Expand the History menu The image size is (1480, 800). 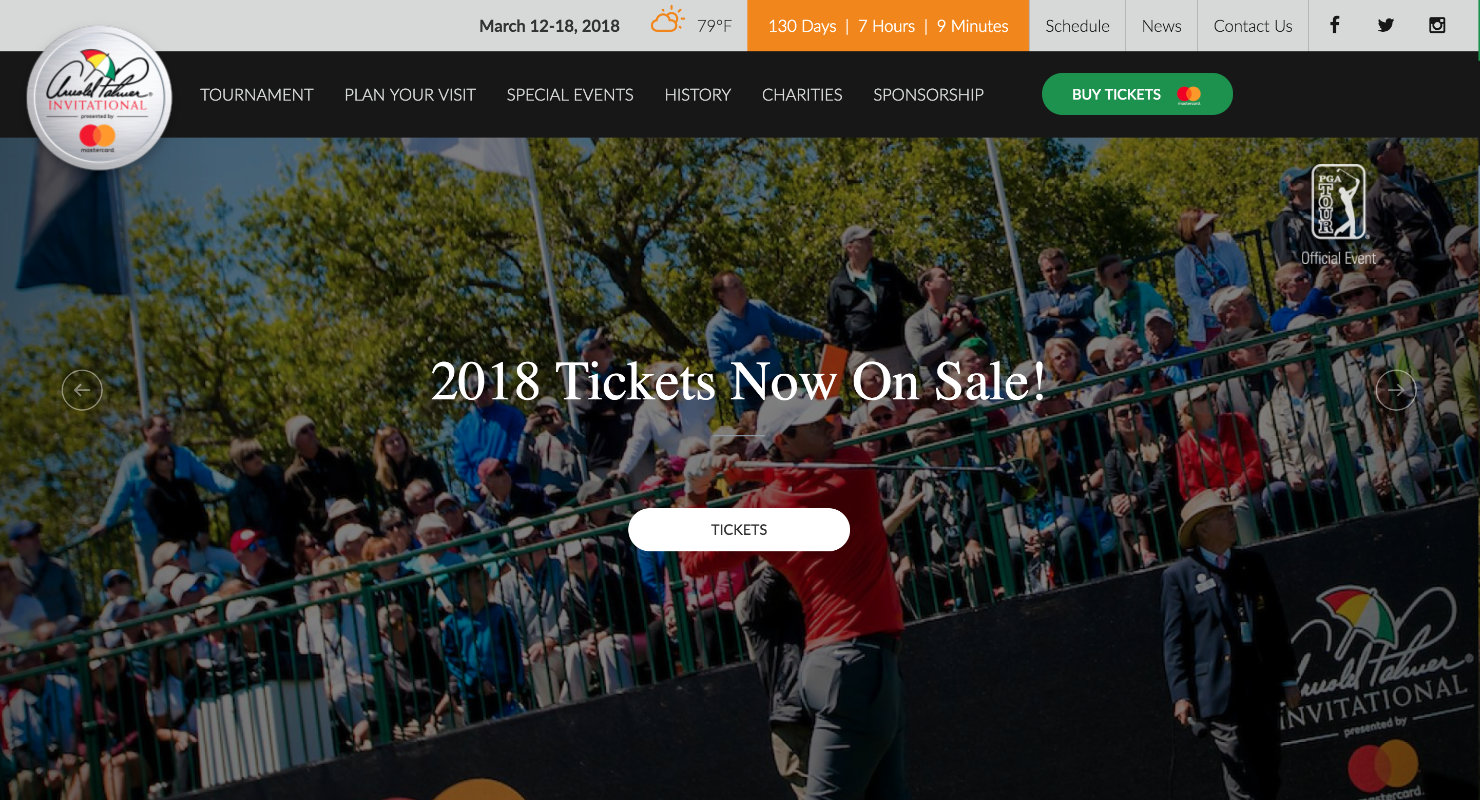698,95
